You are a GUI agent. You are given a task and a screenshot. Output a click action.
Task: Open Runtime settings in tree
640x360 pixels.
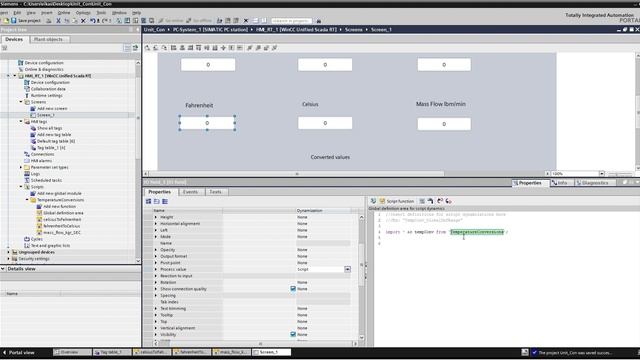point(47,96)
